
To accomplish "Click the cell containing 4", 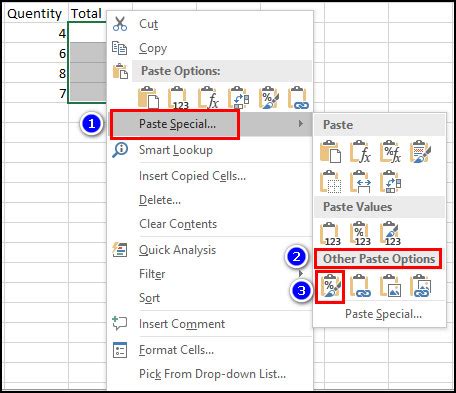I will point(35,32).
